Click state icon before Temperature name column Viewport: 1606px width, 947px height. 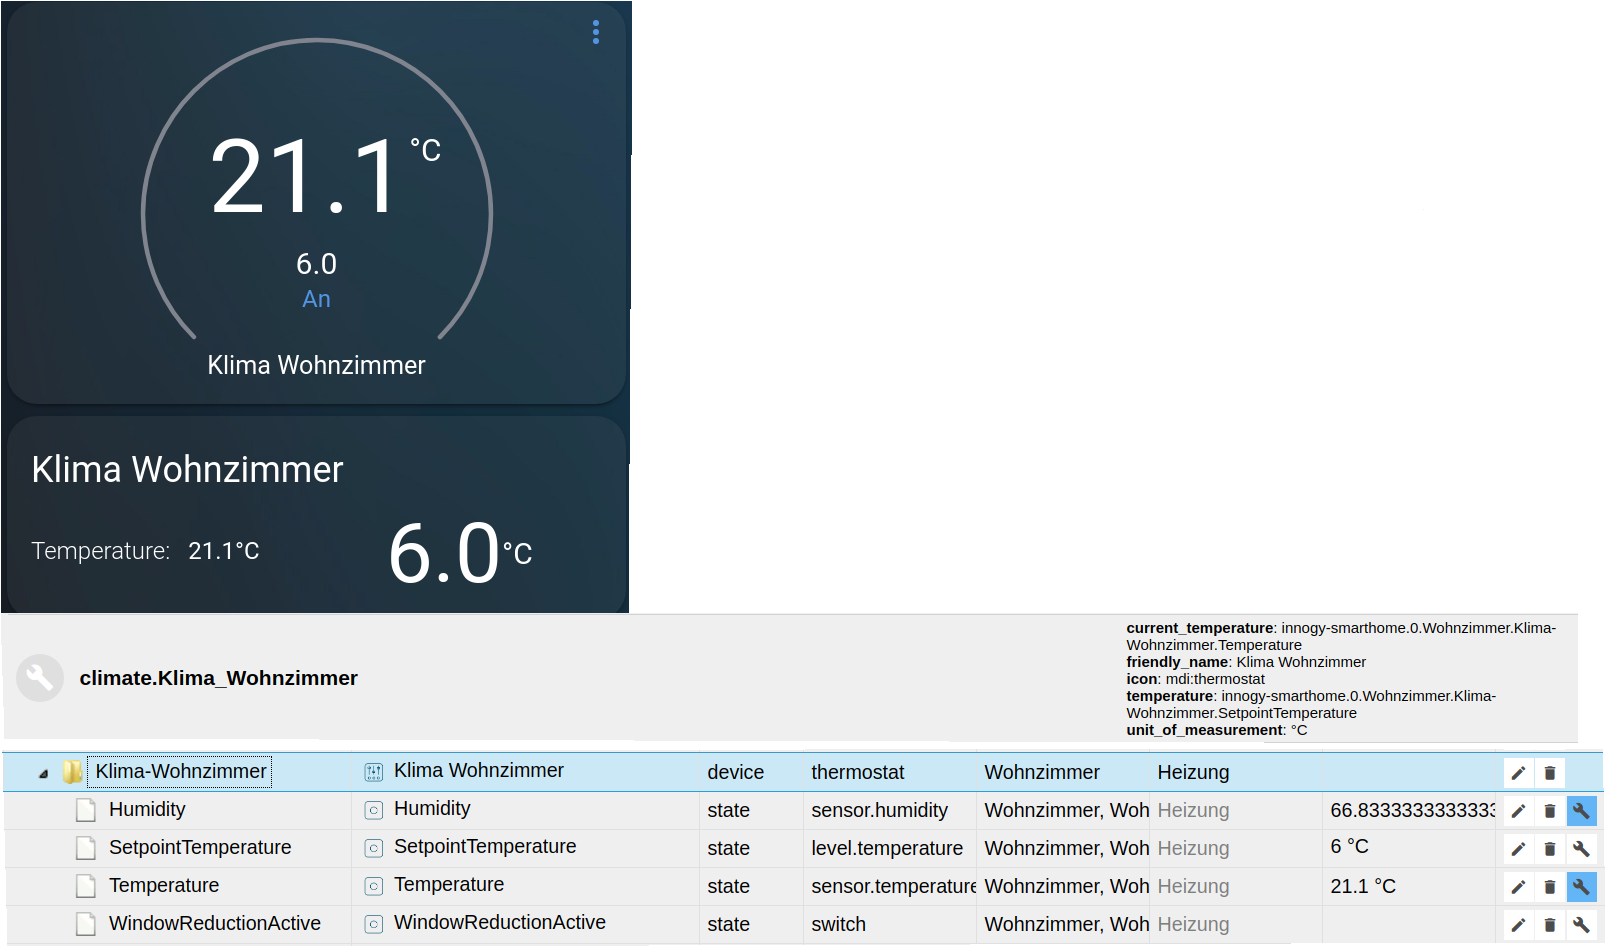pyautogui.click(x=374, y=886)
